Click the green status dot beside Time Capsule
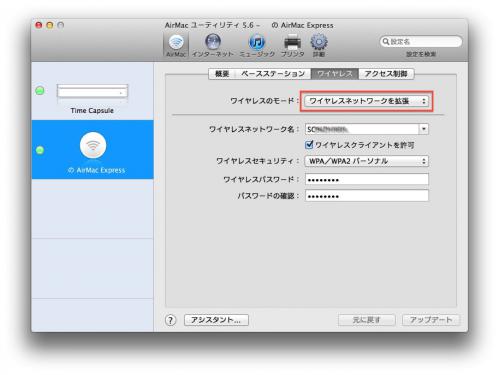 click(40, 90)
